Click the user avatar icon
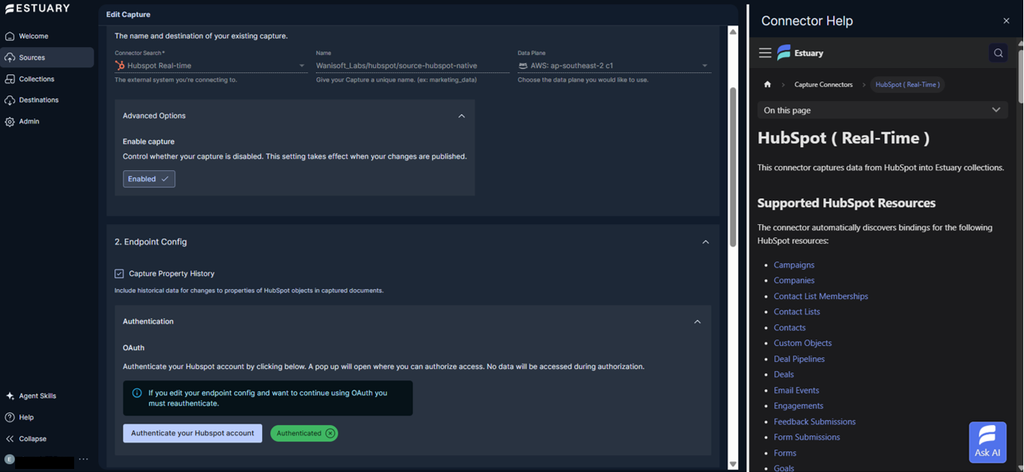The image size is (1024, 472). click(x=8, y=460)
